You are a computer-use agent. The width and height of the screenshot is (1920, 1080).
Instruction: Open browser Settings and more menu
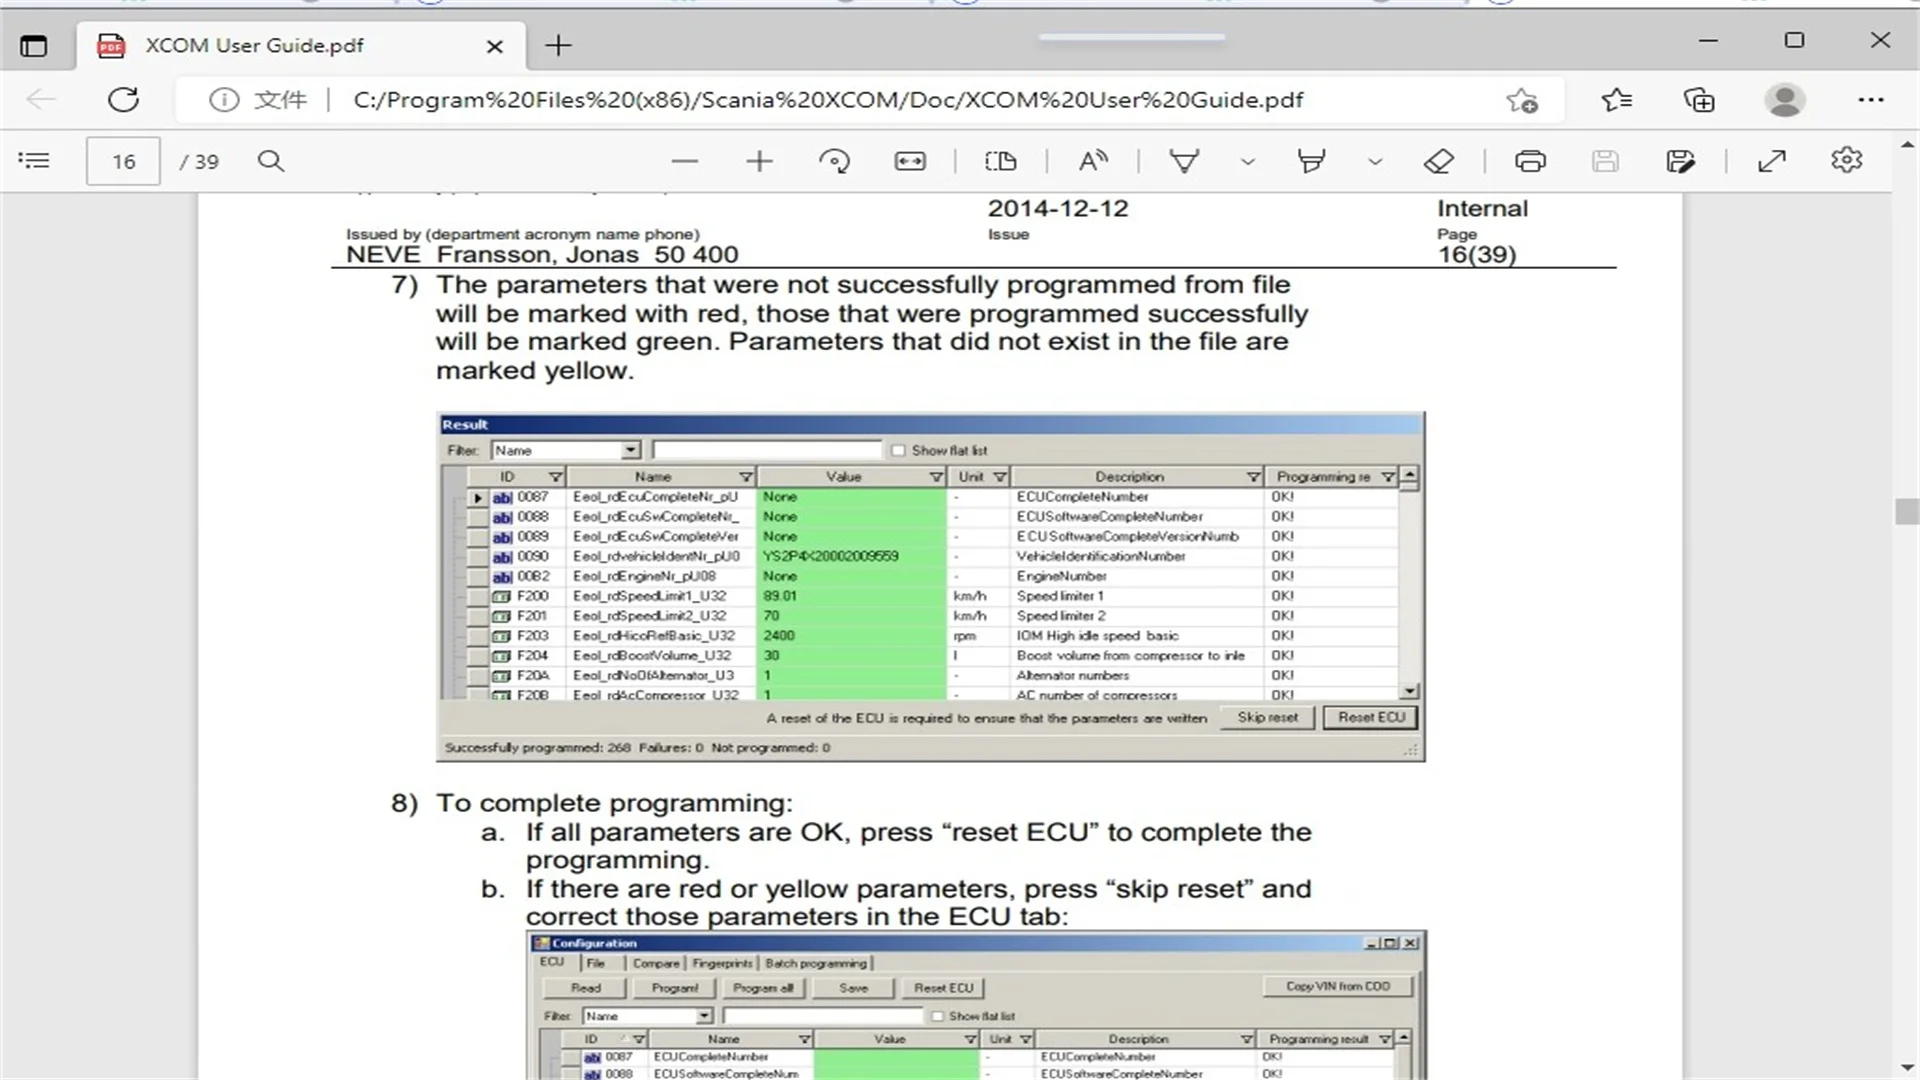tap(1870, 100)
